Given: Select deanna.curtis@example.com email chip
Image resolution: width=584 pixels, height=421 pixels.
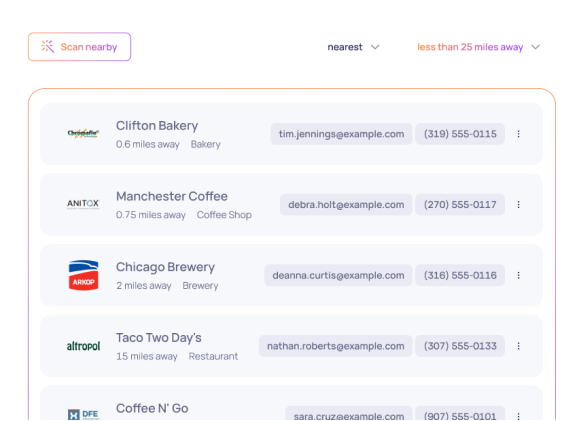Looking at the screenshot, I should pyautogui.click(x=338, y=275).
